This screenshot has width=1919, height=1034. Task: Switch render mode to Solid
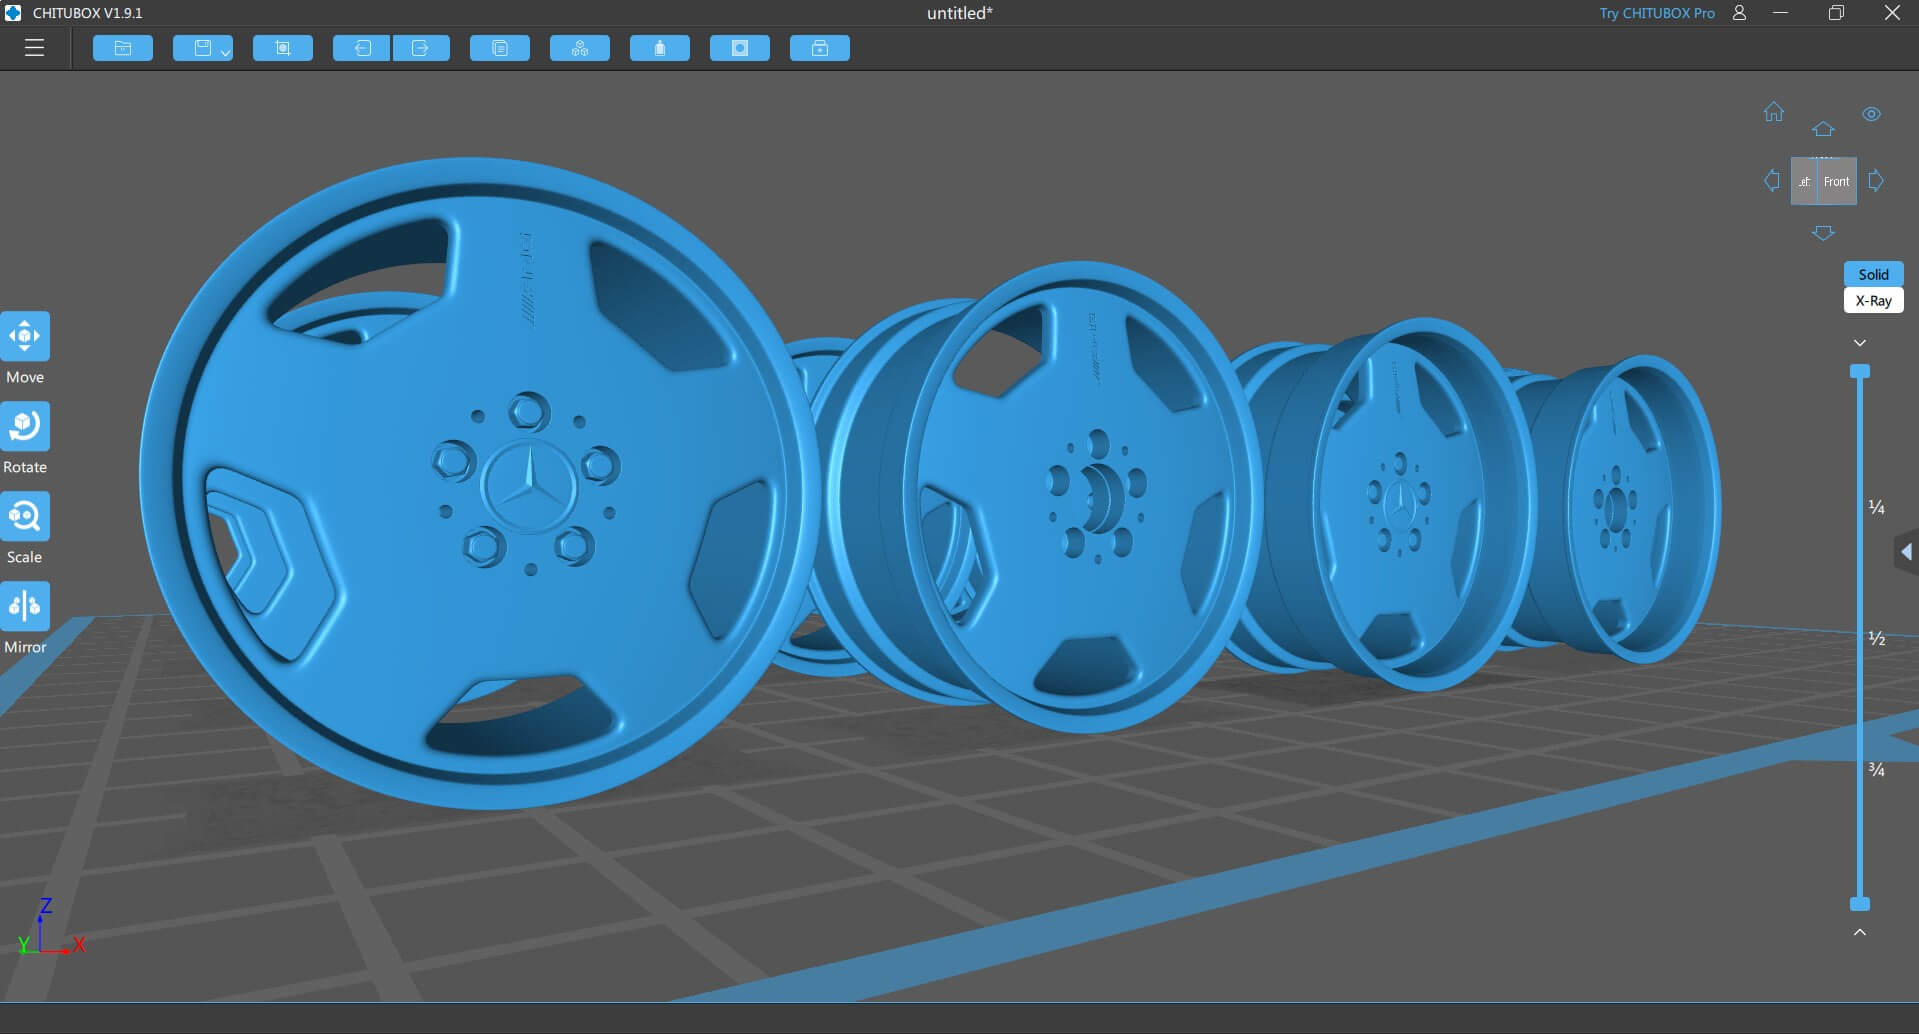(x=1873, y=274)
